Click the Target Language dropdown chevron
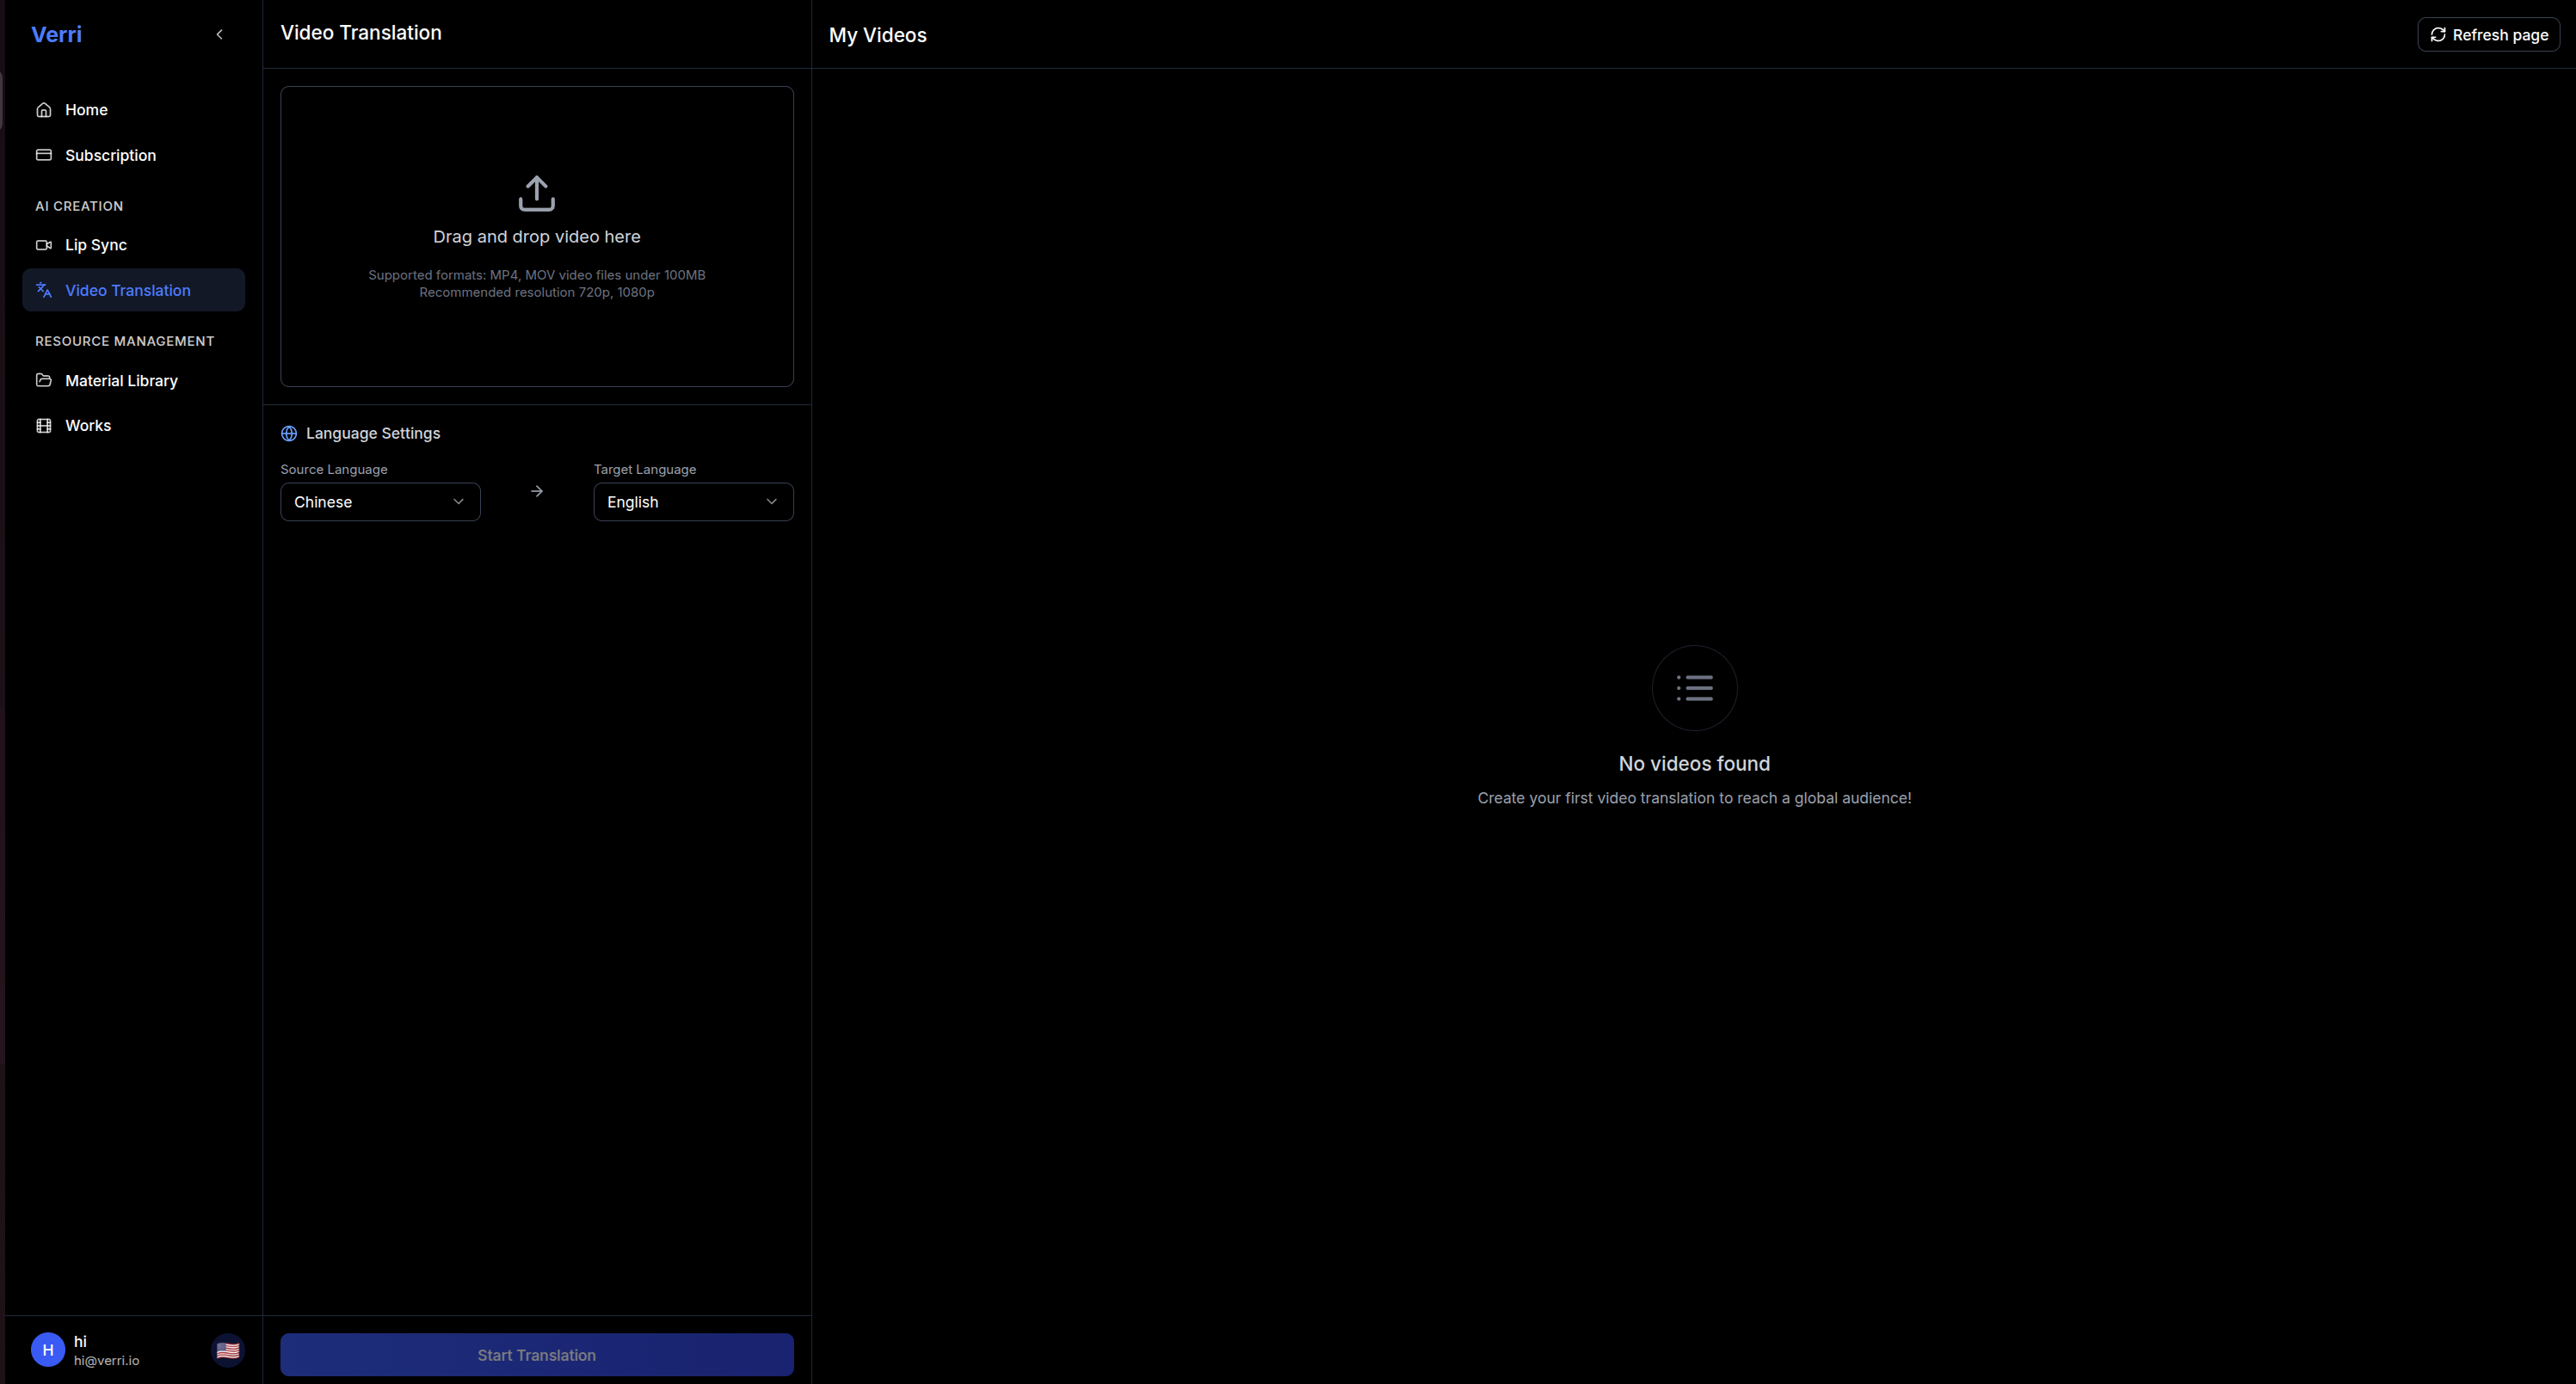Image resolution: width=2576 pixels, height=1384 pixels. click(x=771, y=502)
